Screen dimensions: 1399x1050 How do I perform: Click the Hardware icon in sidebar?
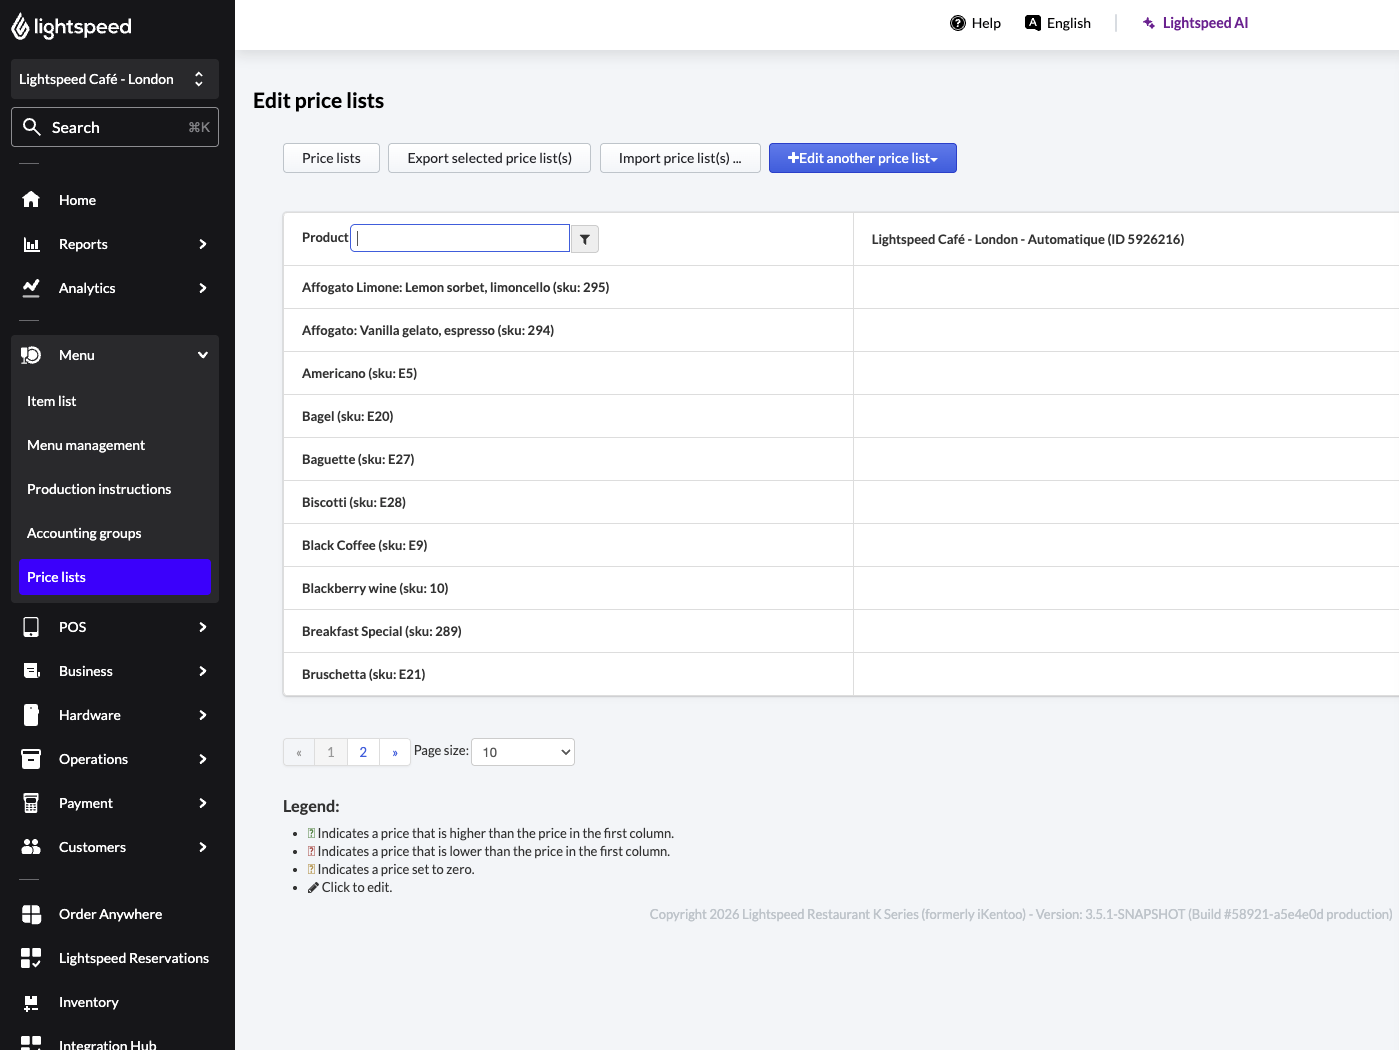click(31, 715)
